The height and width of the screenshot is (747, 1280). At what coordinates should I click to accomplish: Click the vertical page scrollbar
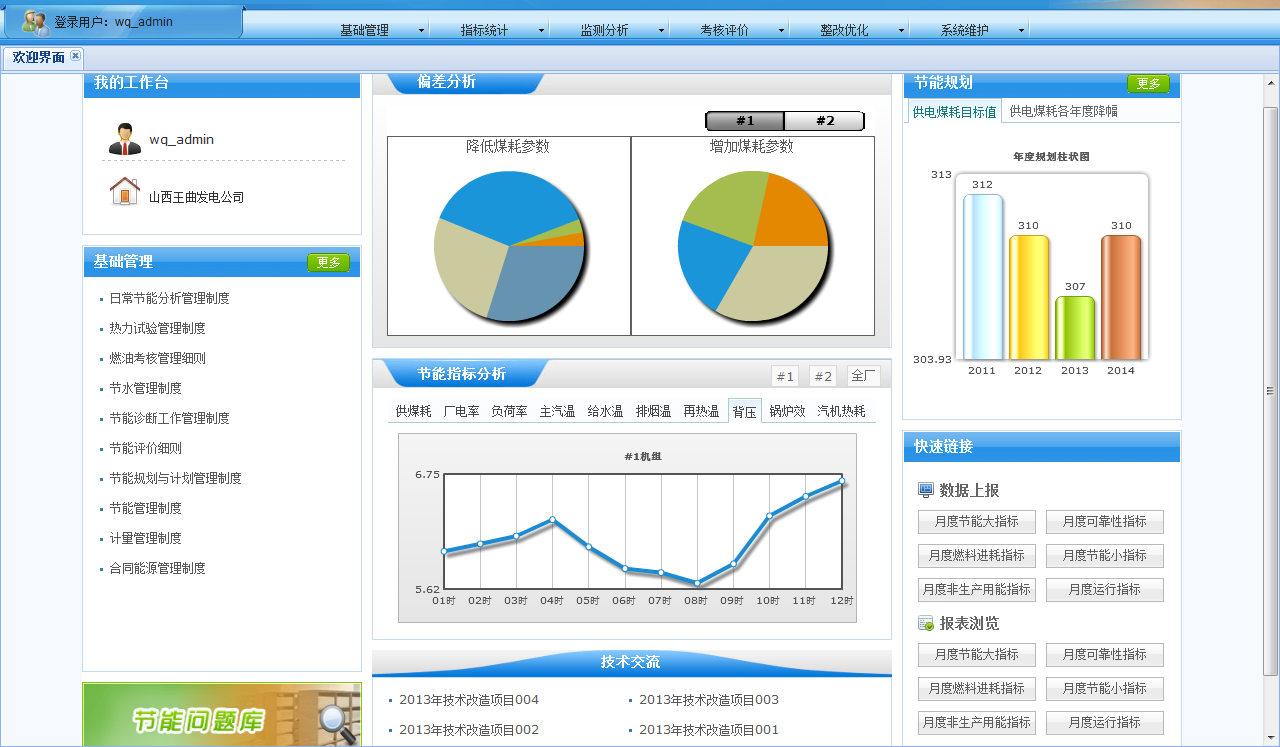pos(1270,390)
